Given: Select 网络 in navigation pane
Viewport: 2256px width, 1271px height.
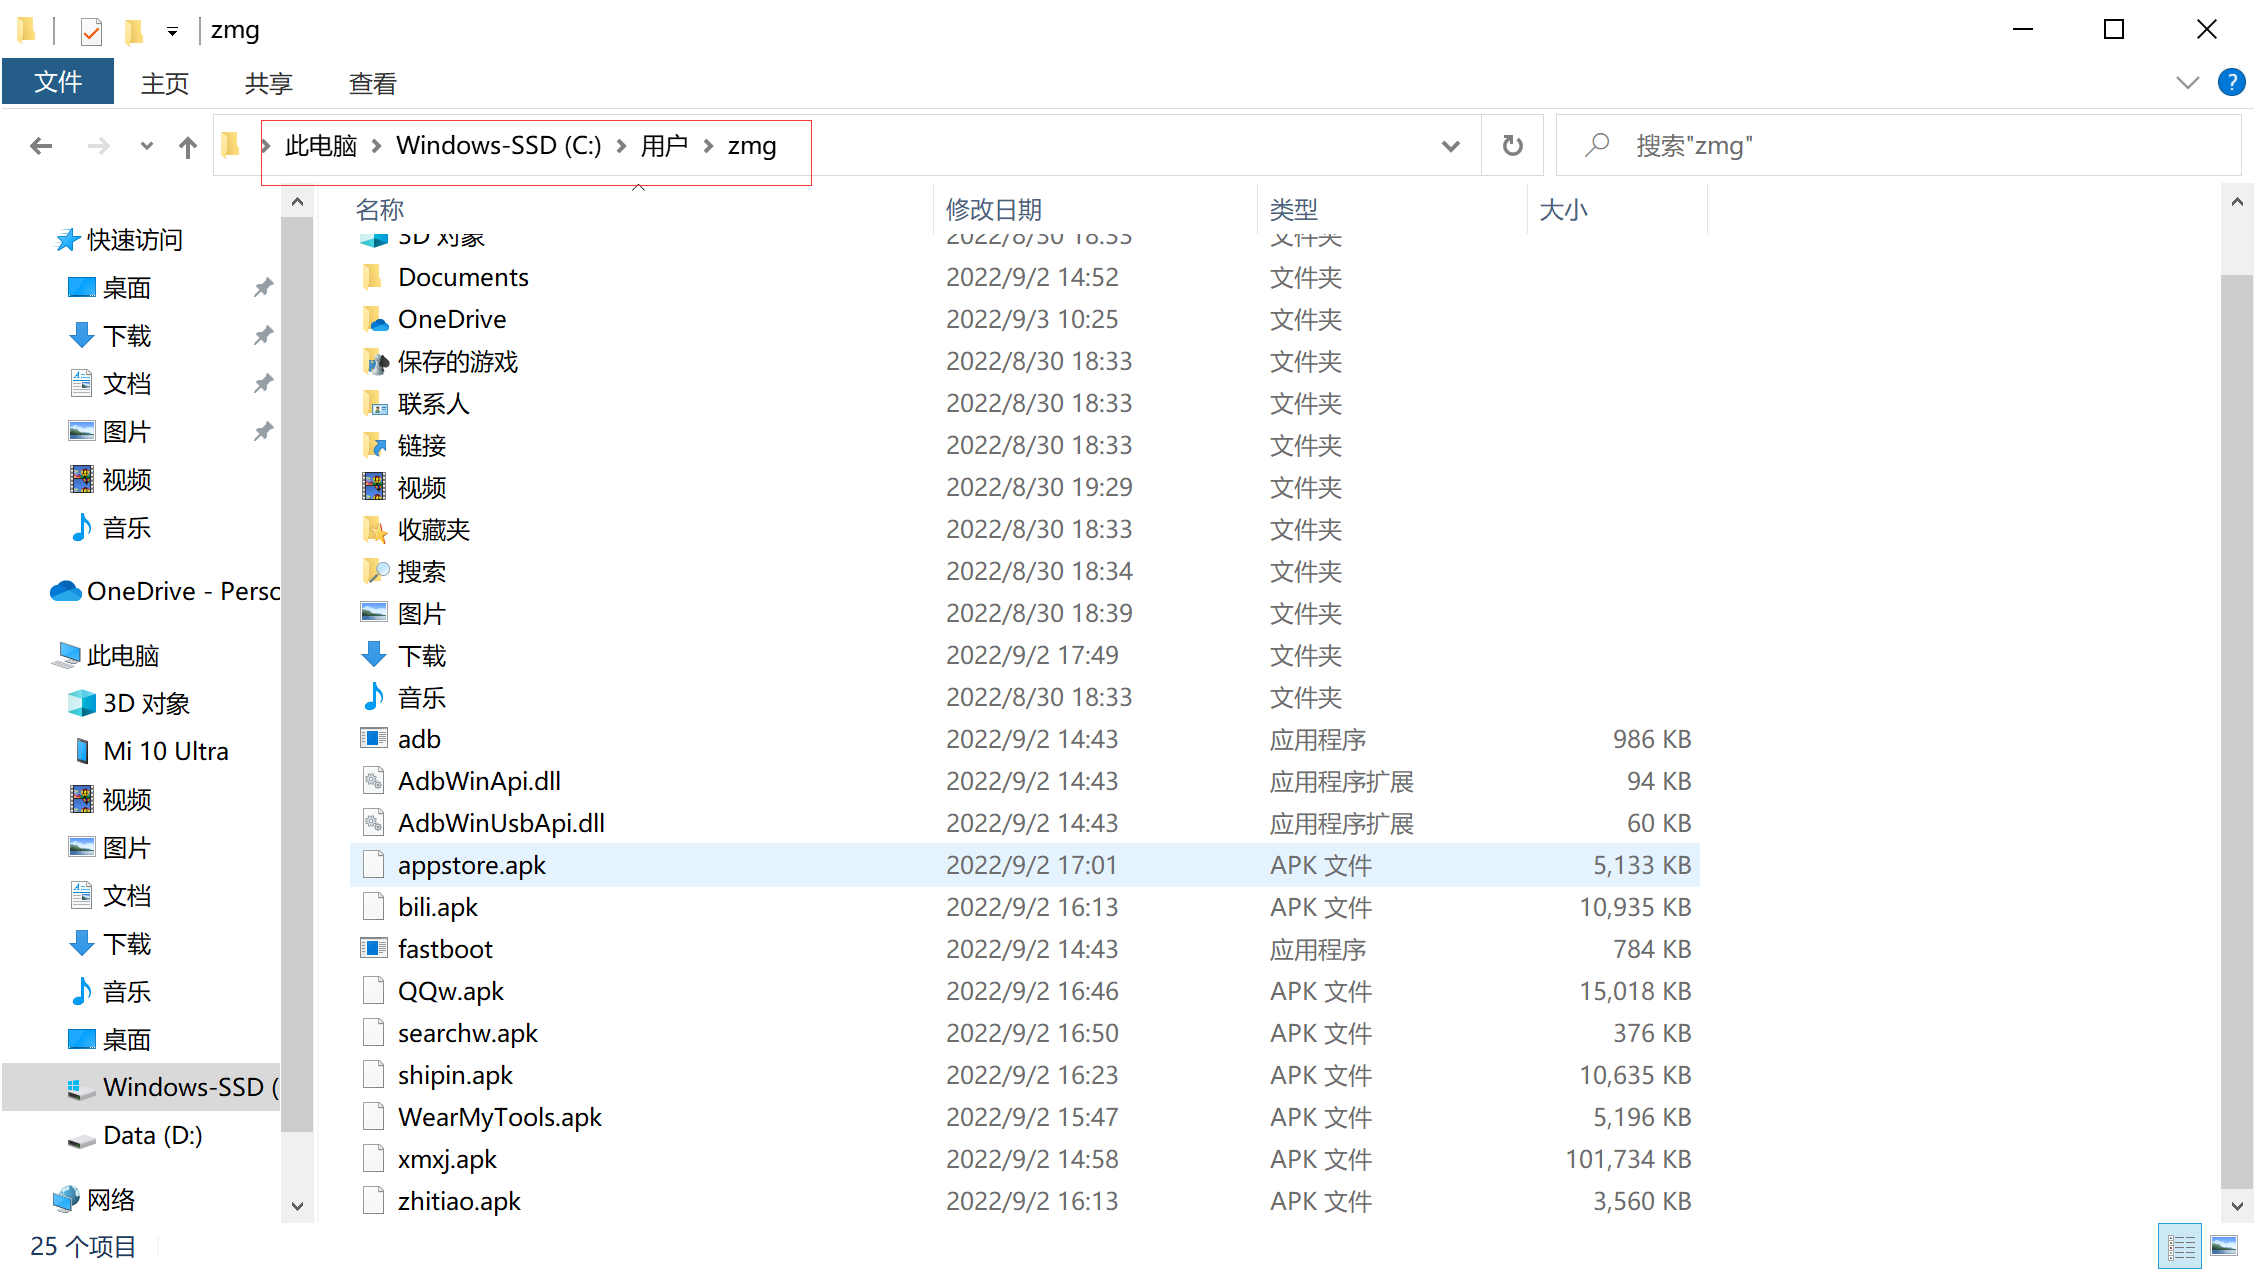Looking at the screenshot, I should pyautogui.click(x=111, y=1199).
